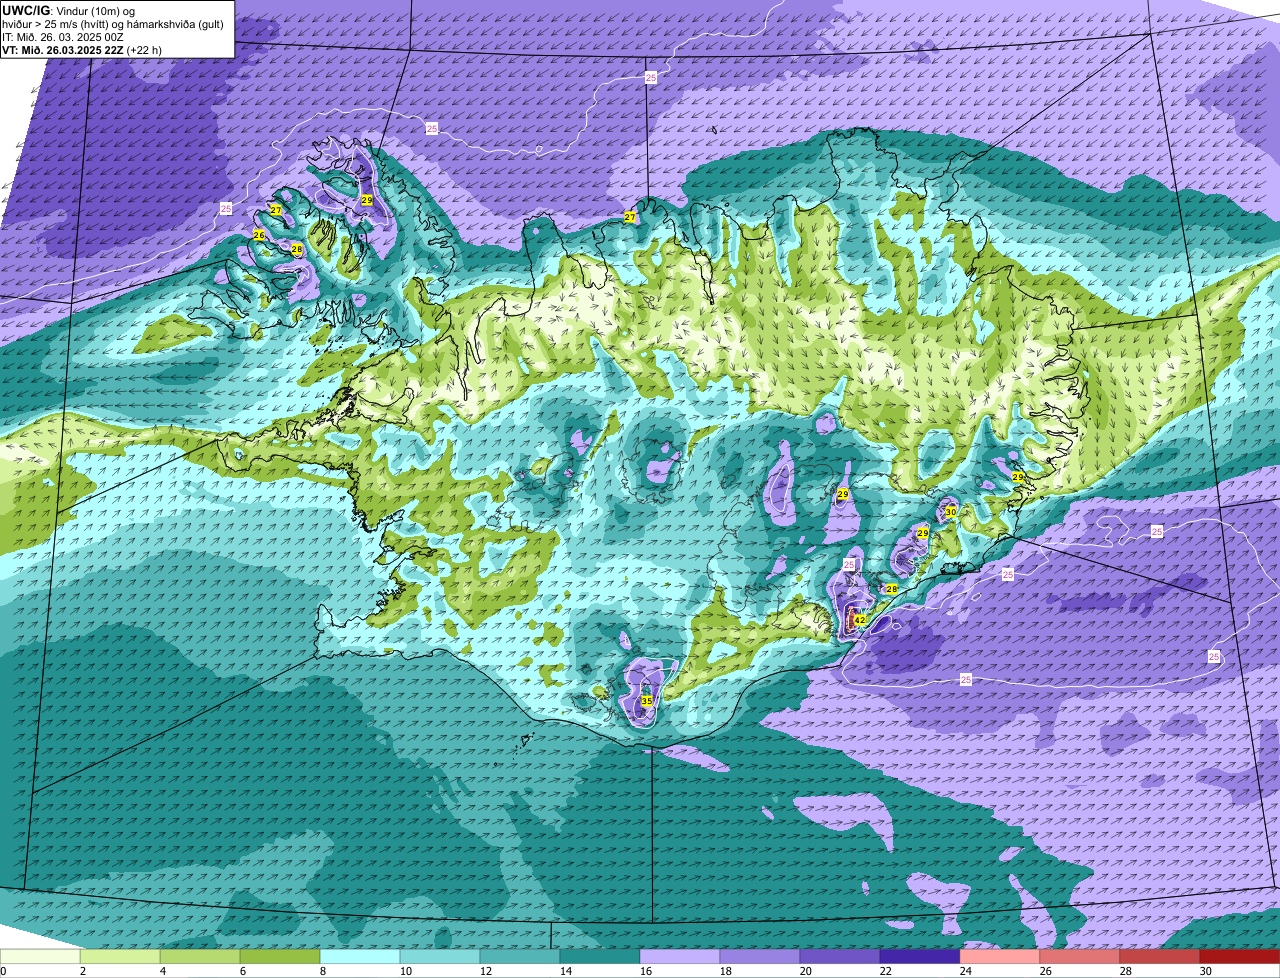
Task: Pick the 18–20 m/s medium purple legend swatch
Action: 760,956
